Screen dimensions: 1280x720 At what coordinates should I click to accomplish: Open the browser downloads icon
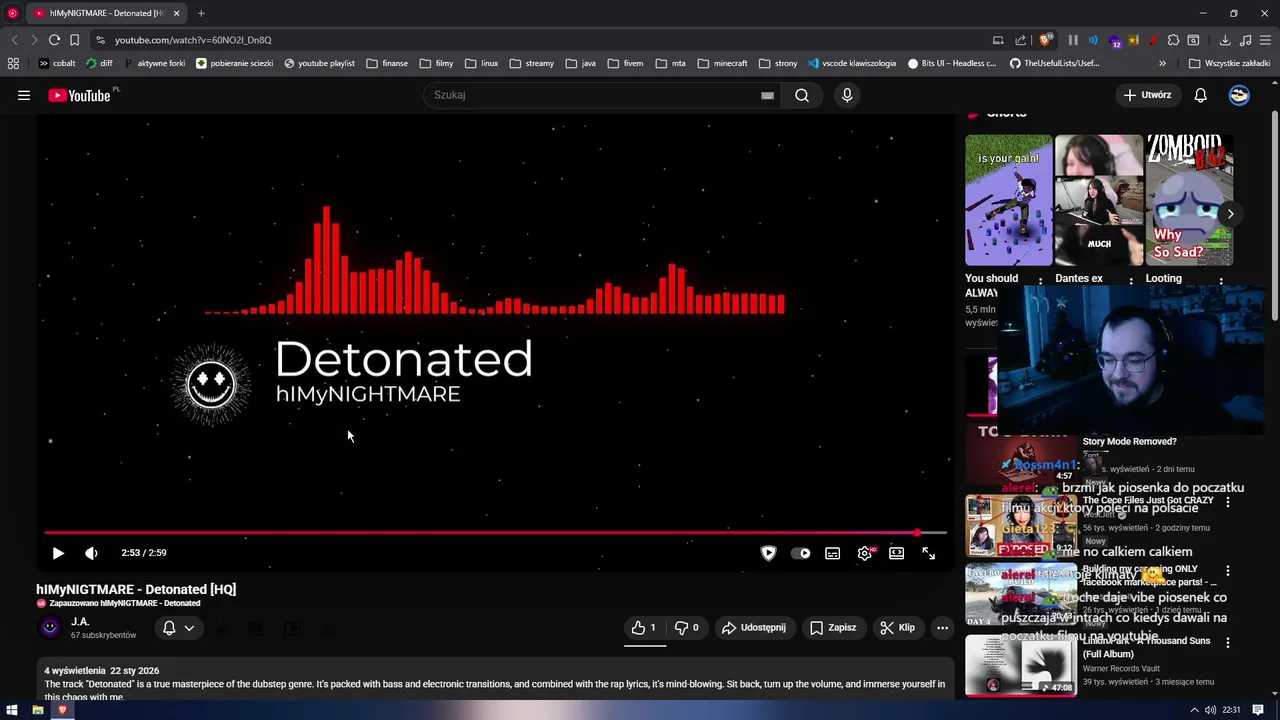point(1225,40)
